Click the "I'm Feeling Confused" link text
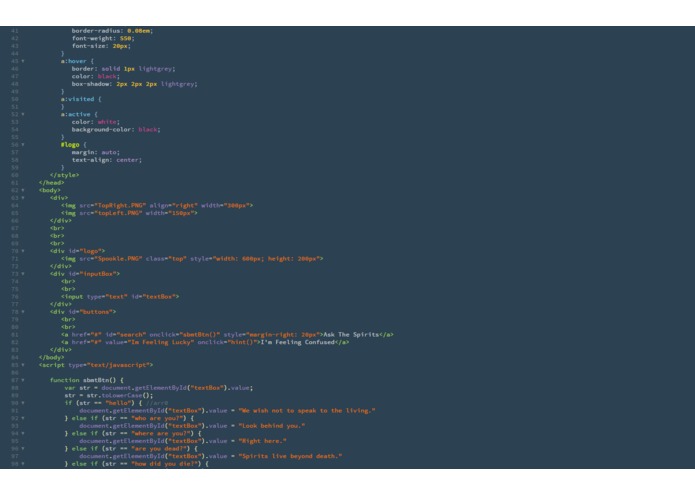 pyautogui.click(x=297, y=342)
